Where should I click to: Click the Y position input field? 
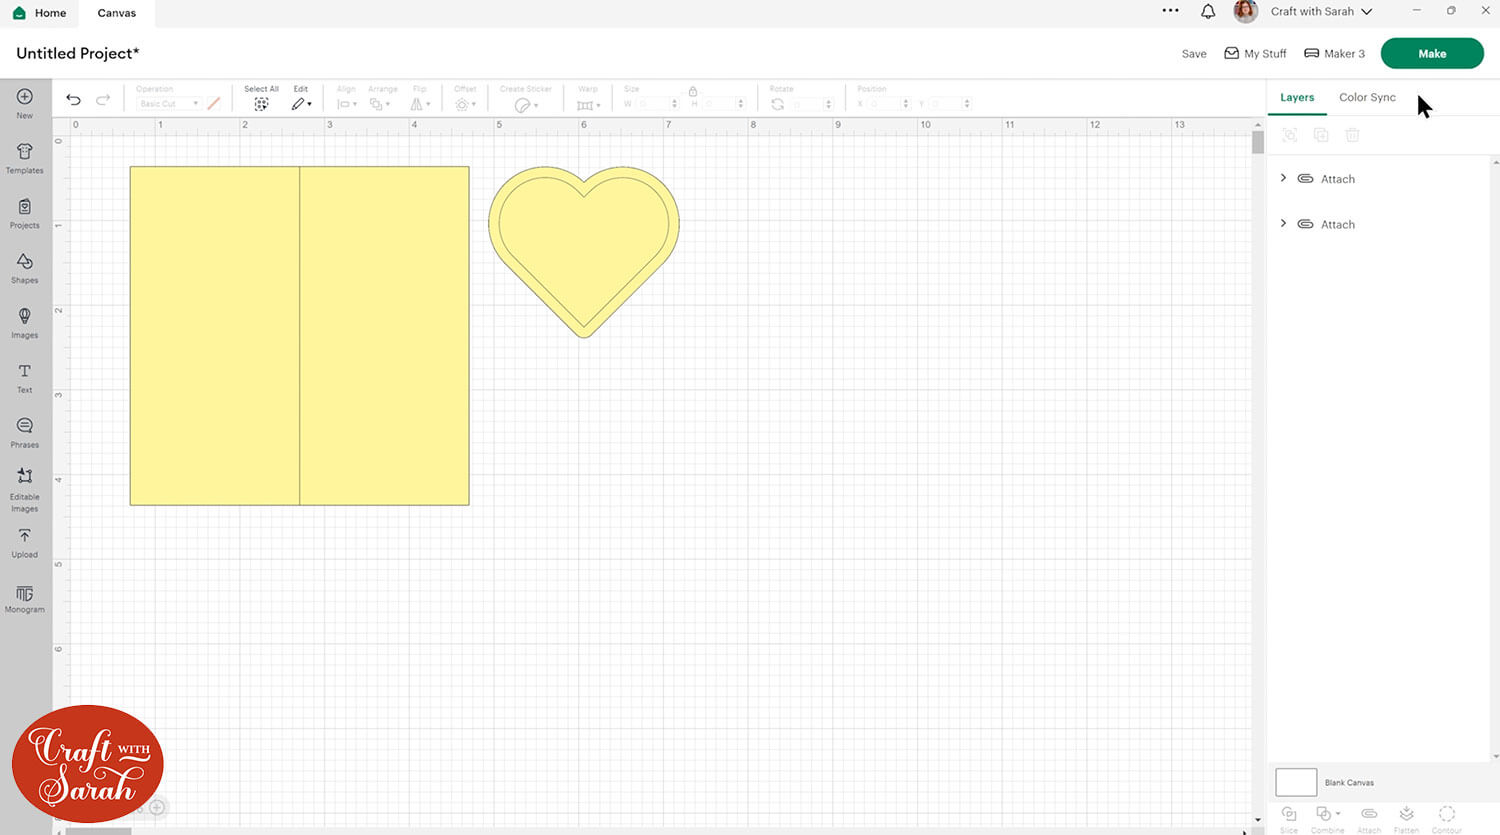pyautogui.click(x=951, y=104)
